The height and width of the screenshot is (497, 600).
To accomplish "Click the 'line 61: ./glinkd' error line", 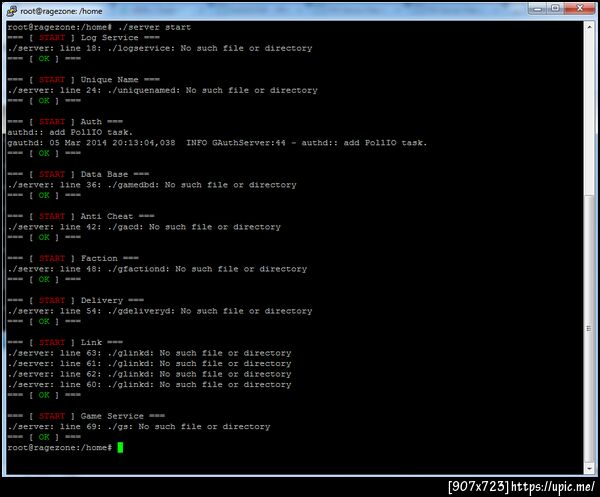I will click(149, 363).
